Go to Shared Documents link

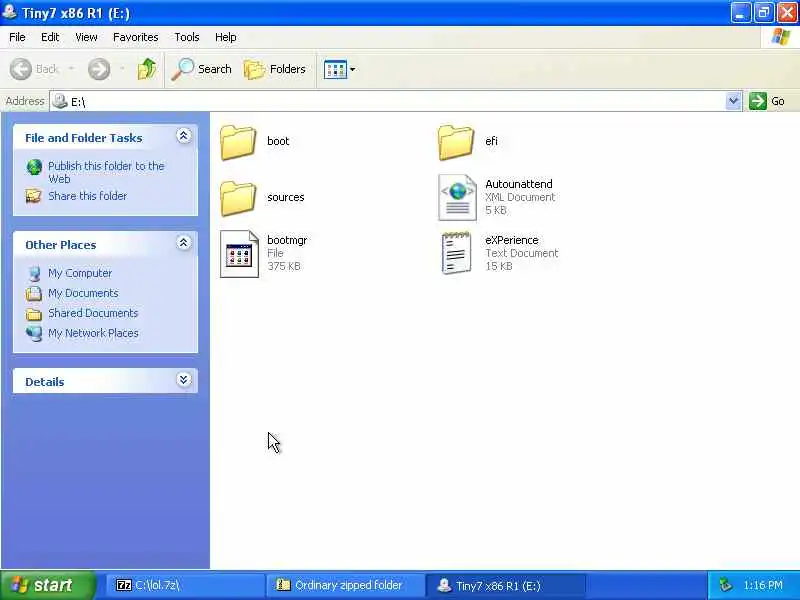[x=93, y=313]
